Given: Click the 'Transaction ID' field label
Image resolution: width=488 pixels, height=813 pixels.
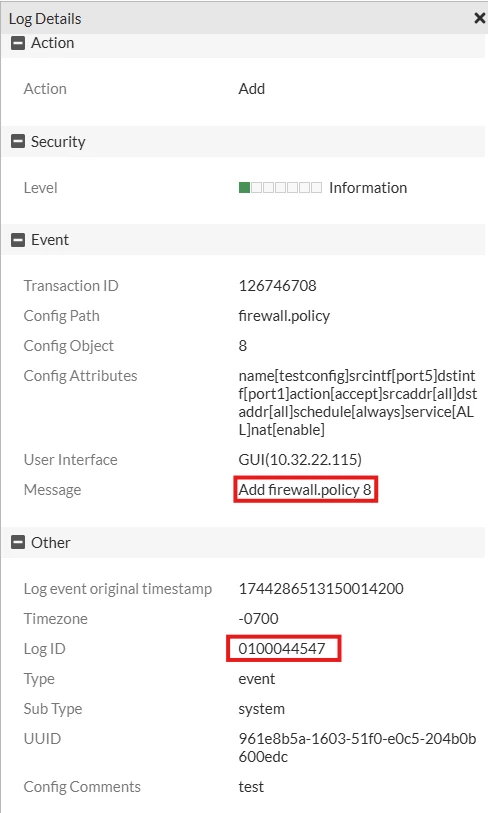Looking at the screenshot, I should point(71,286).
